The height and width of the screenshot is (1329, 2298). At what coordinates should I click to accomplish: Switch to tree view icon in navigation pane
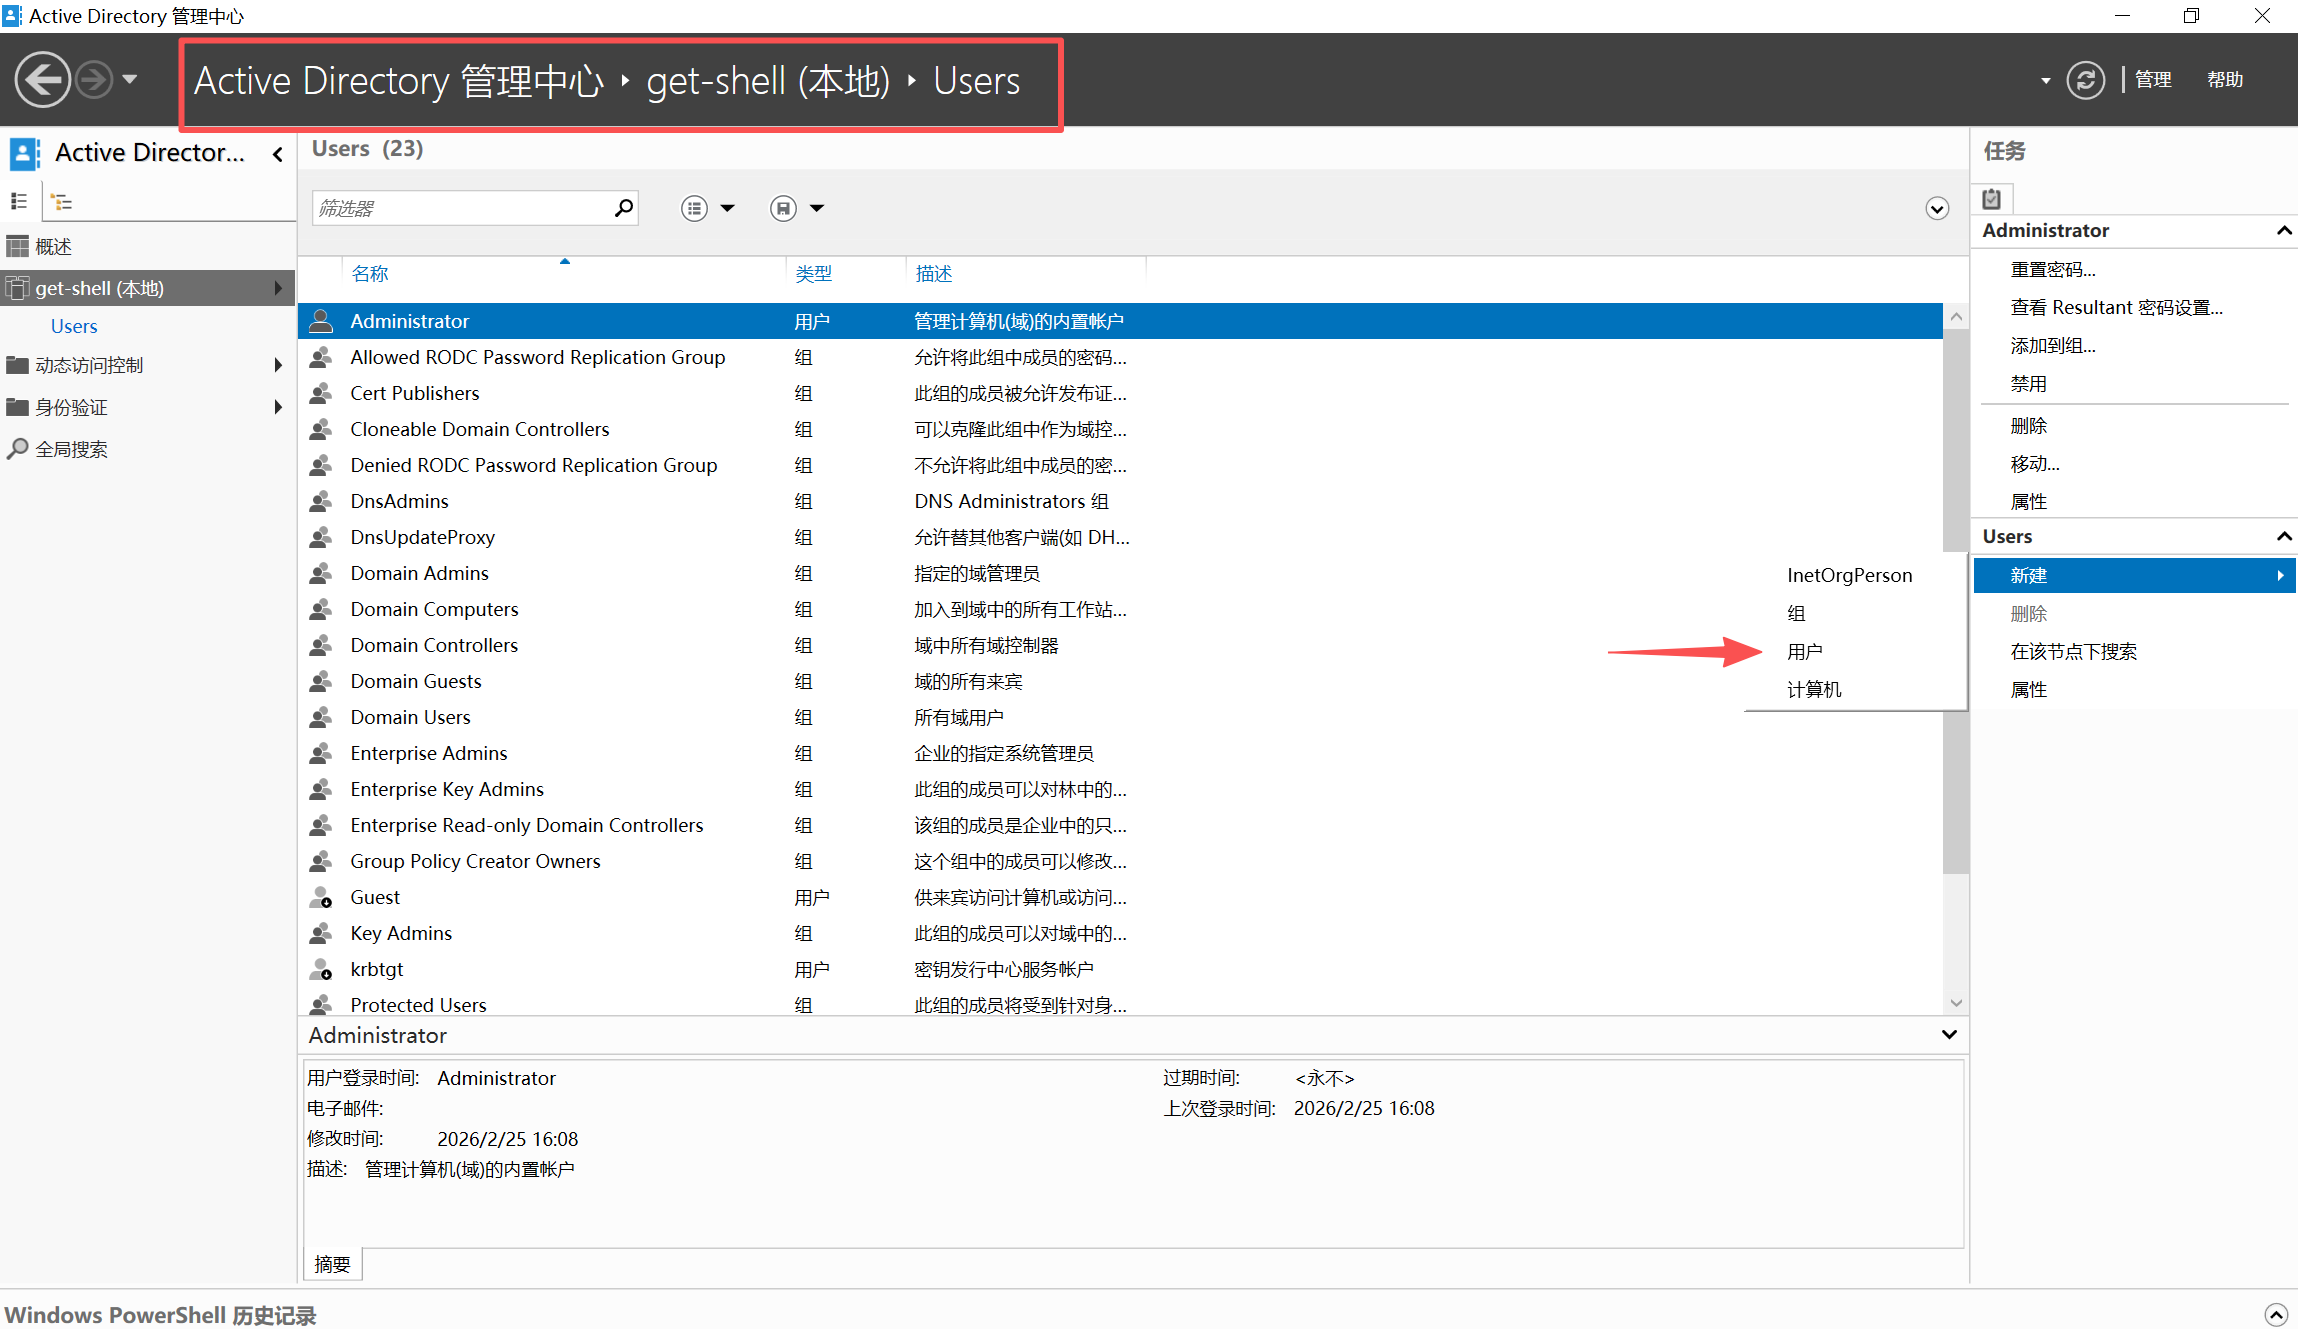tap(62, 202)
